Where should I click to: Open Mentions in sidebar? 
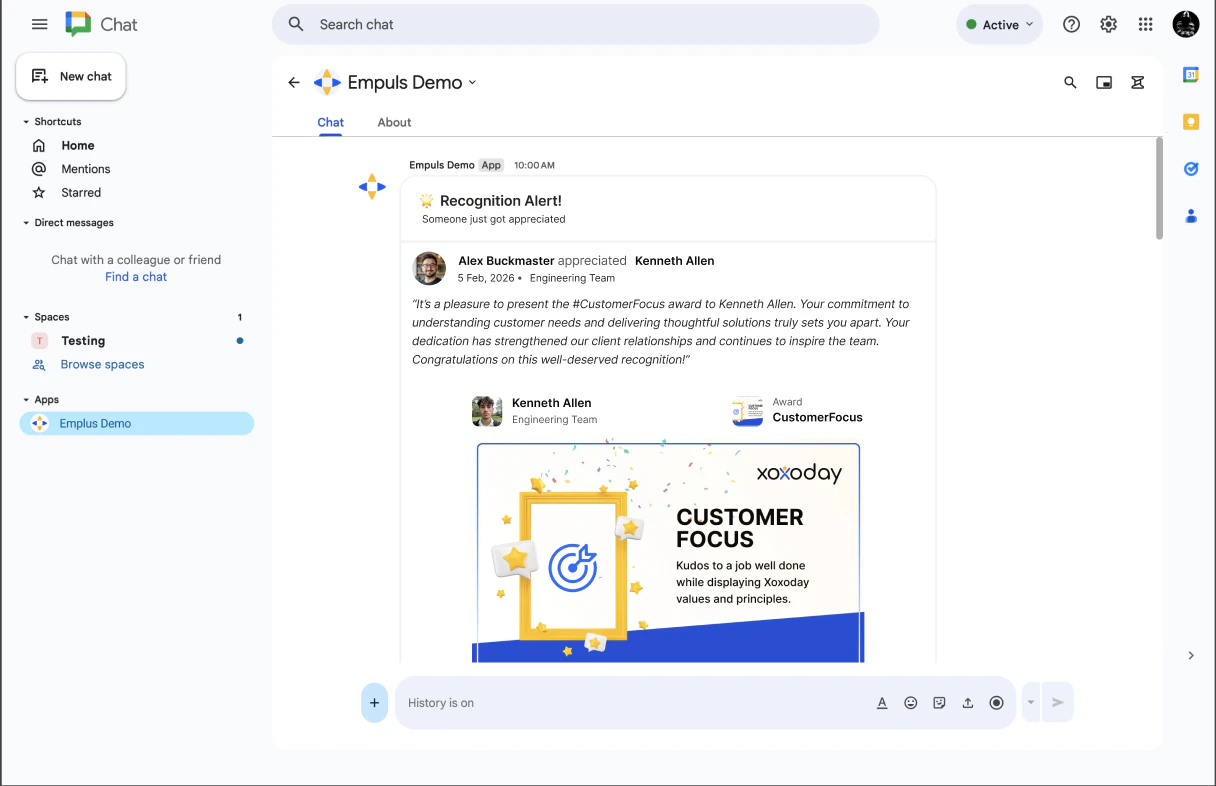[86, 169]
